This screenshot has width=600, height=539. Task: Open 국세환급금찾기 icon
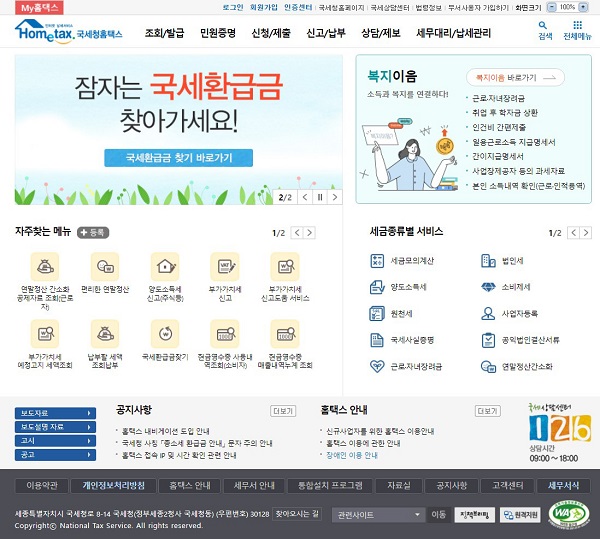(165, 334)
